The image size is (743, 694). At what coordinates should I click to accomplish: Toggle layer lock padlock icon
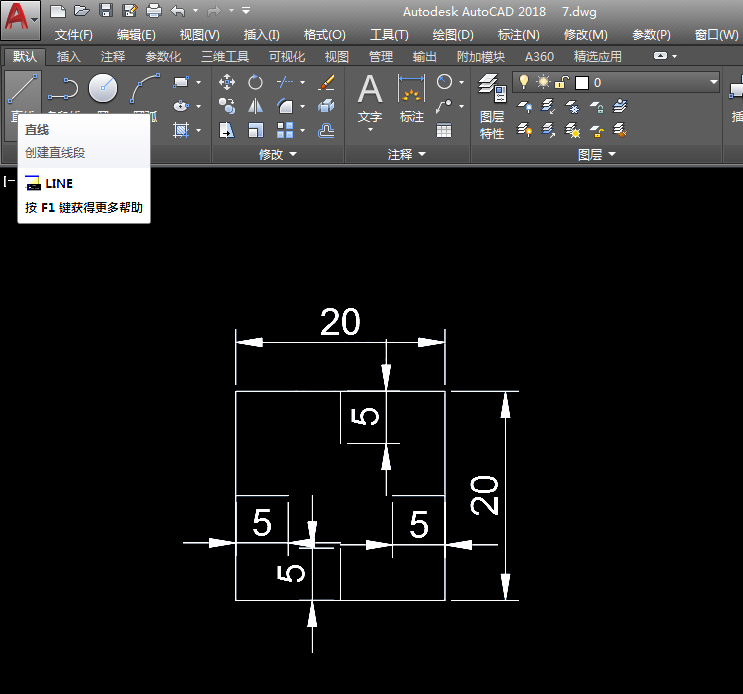pos(562,82)
